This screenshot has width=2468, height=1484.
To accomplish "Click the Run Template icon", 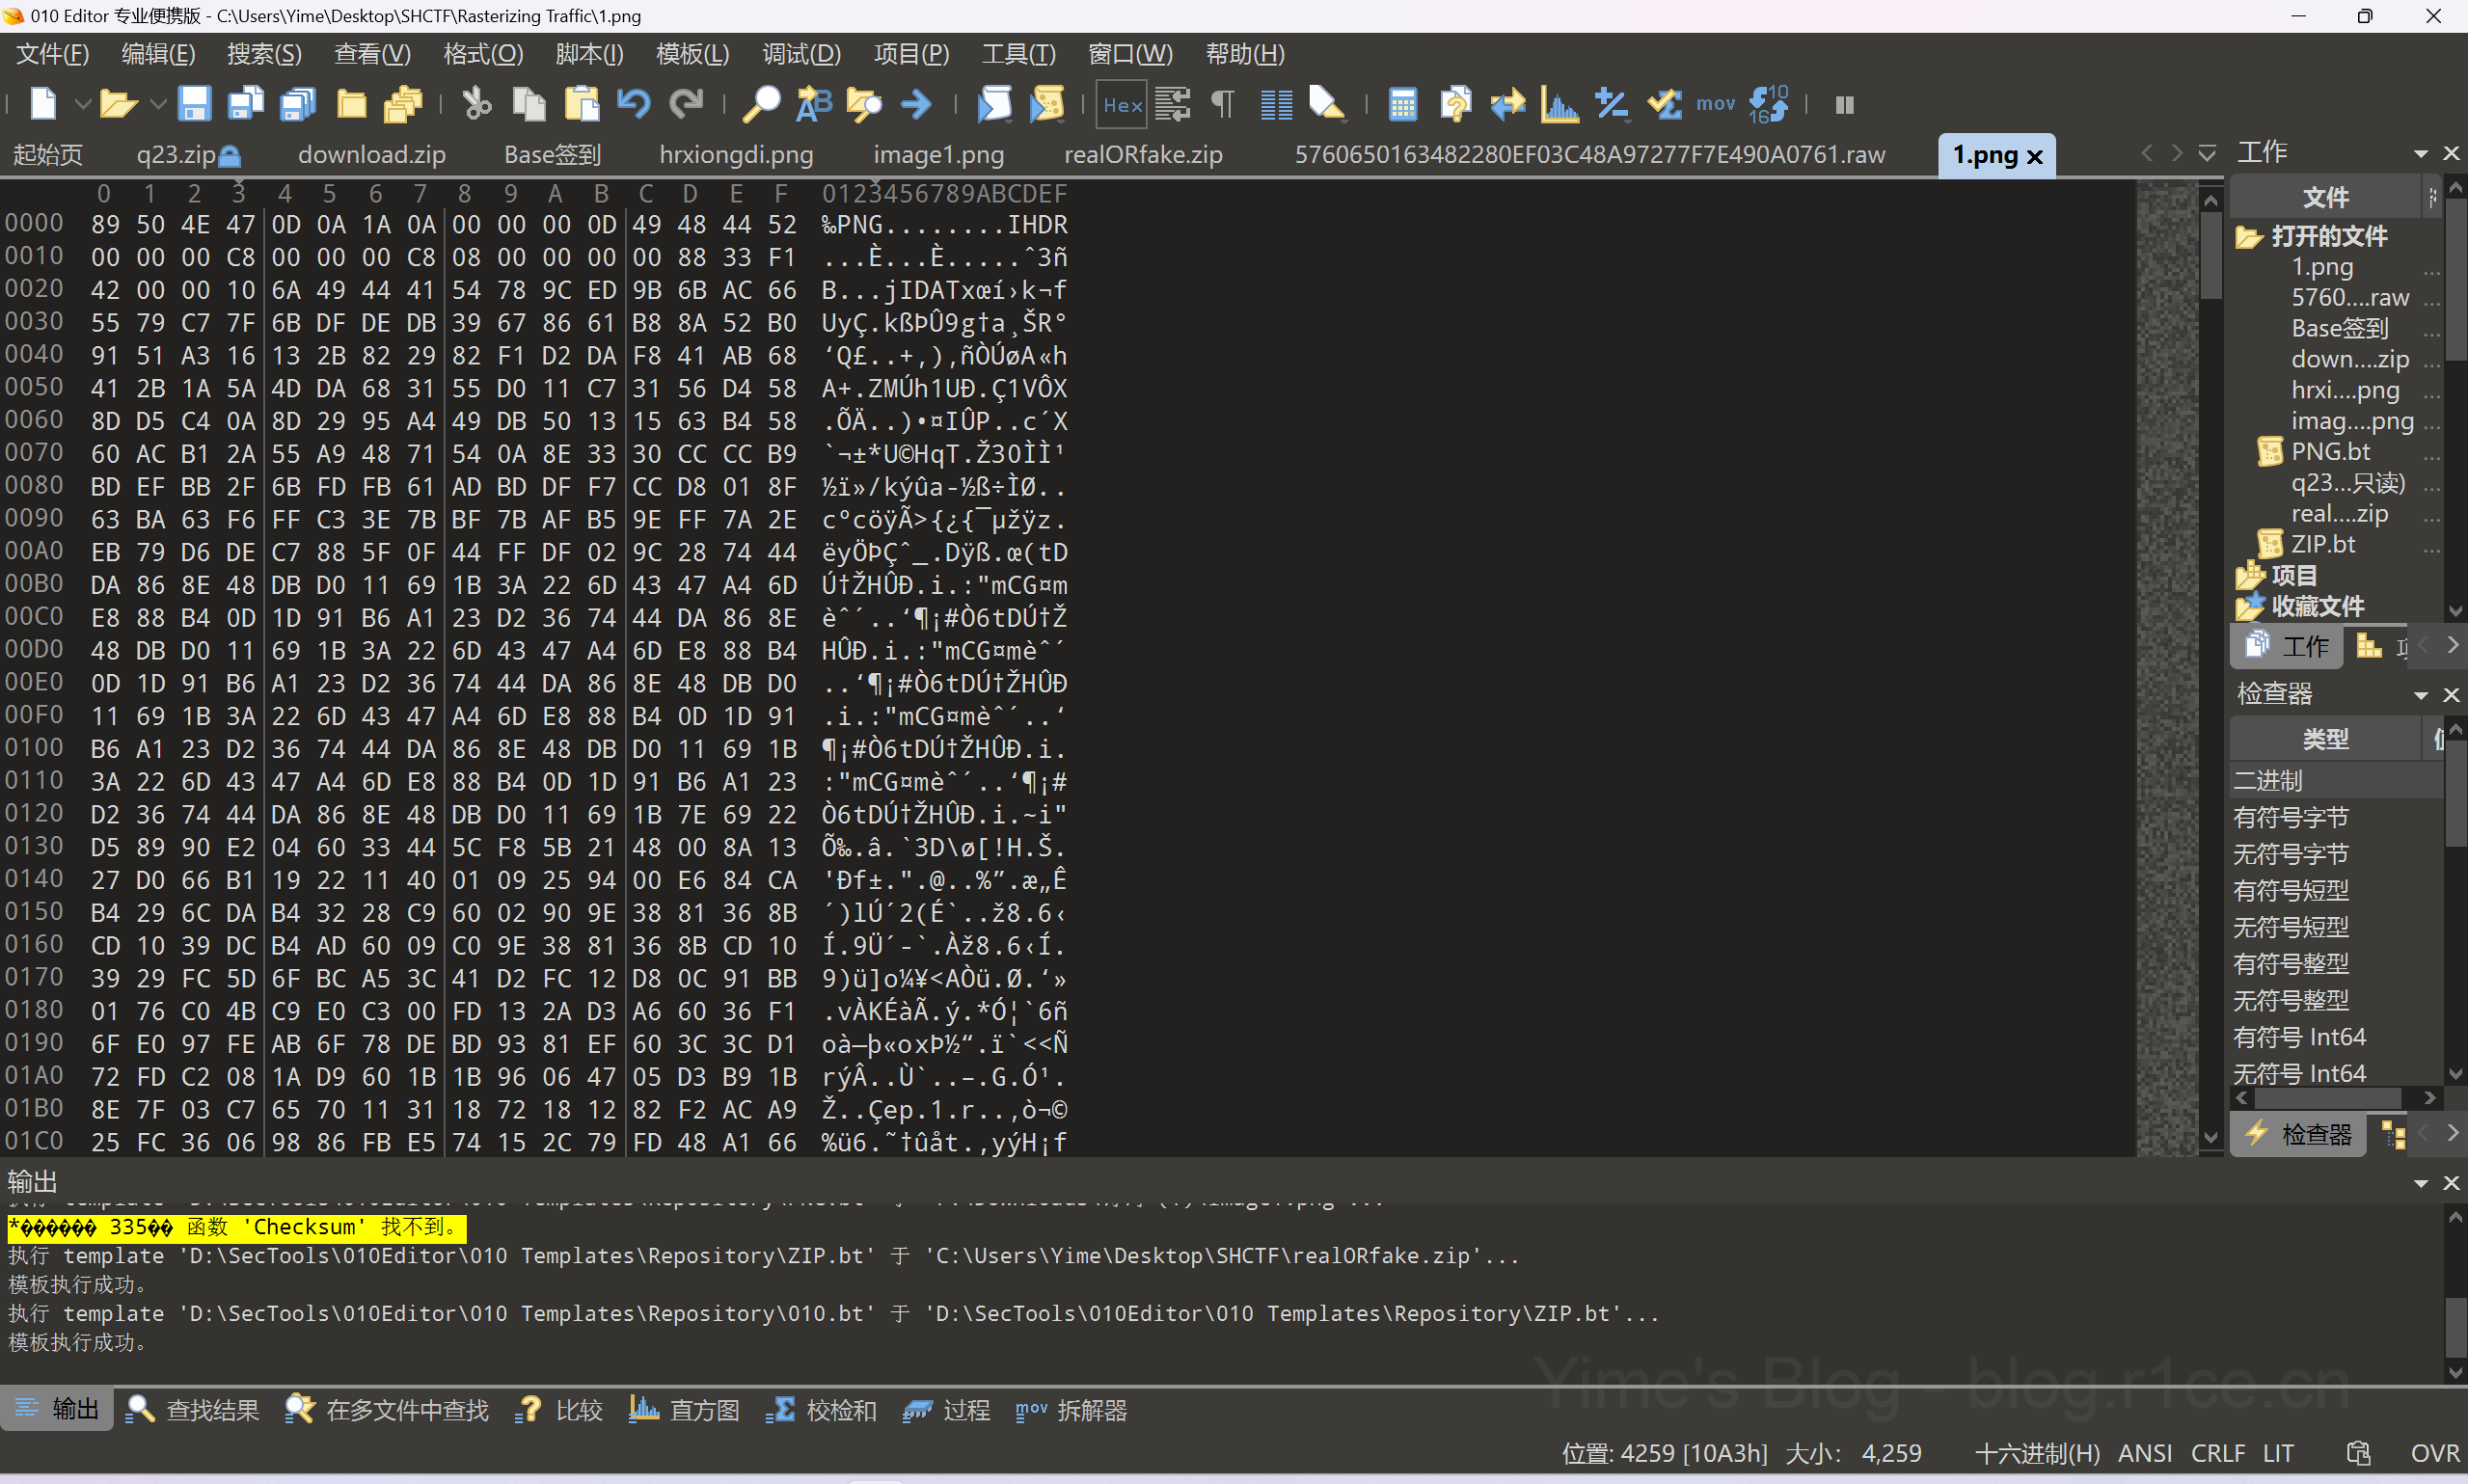I will click(1047, 104).
